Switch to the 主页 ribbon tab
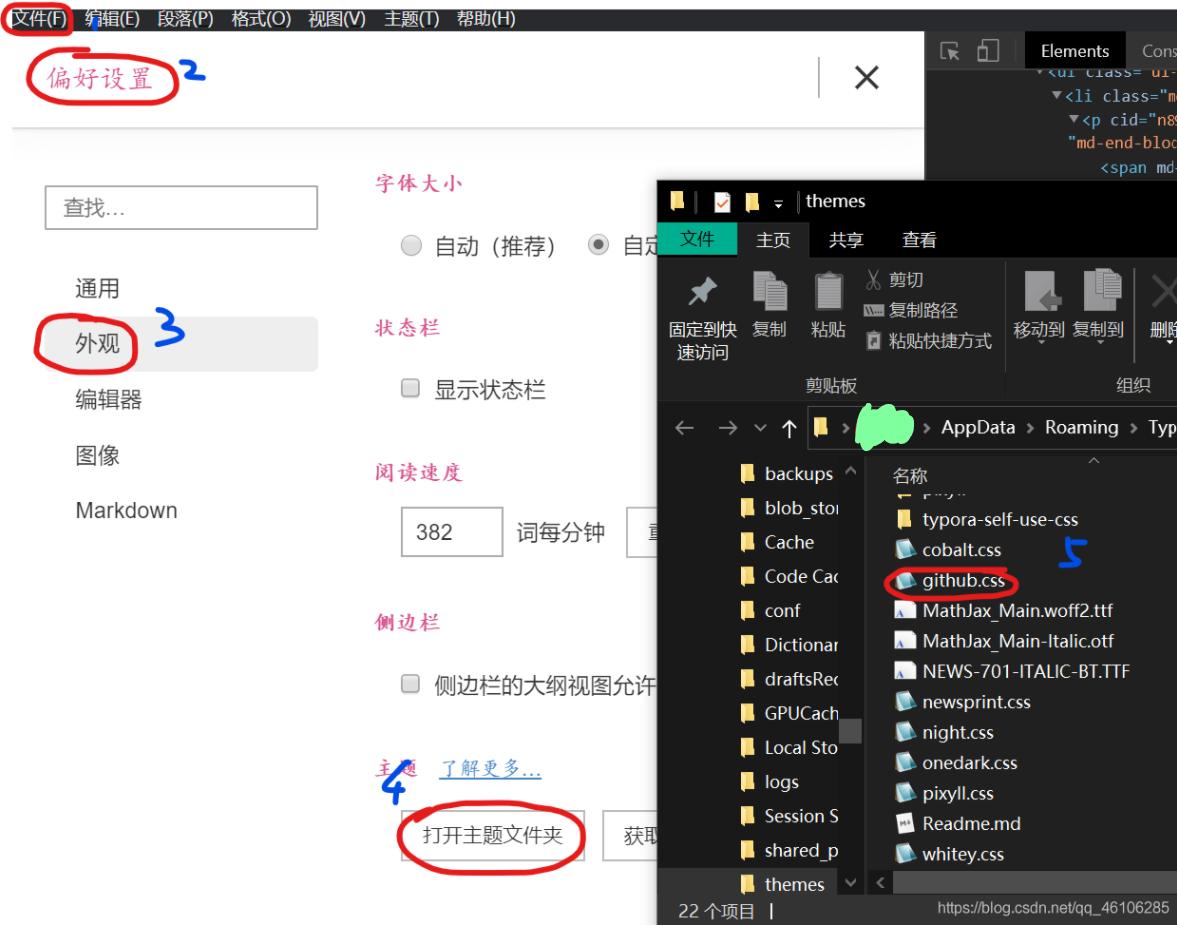 pyautogui.click(x=772, y=240)
